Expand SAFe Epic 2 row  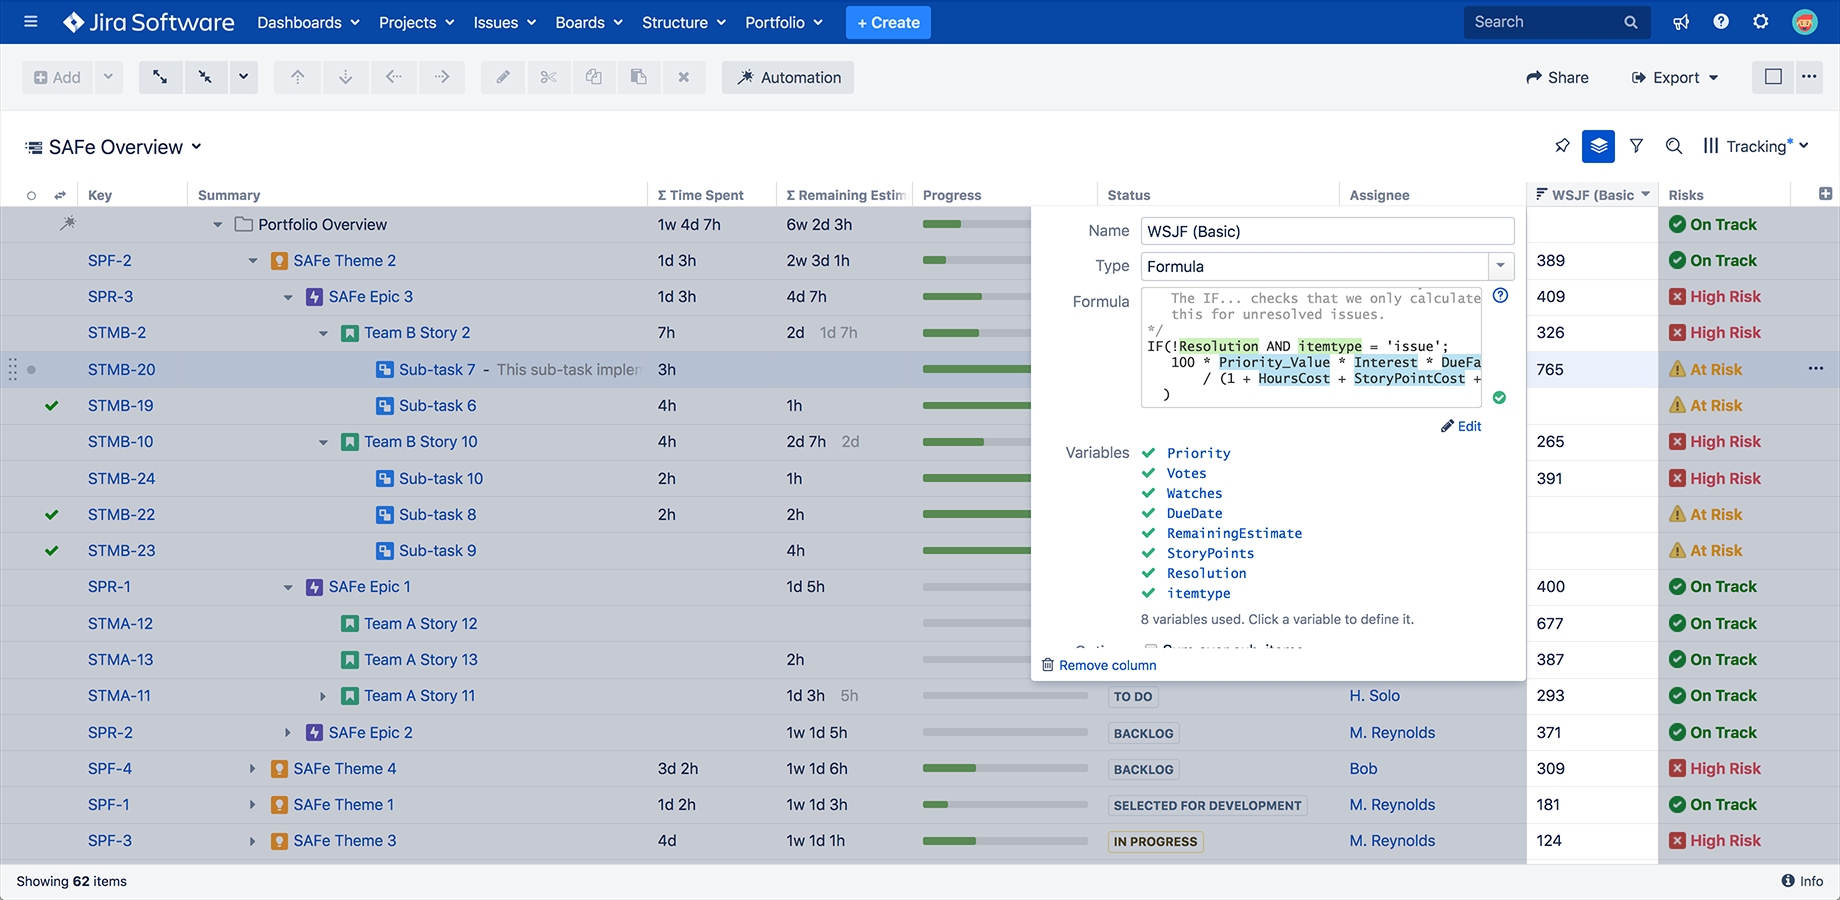(288, 732)
